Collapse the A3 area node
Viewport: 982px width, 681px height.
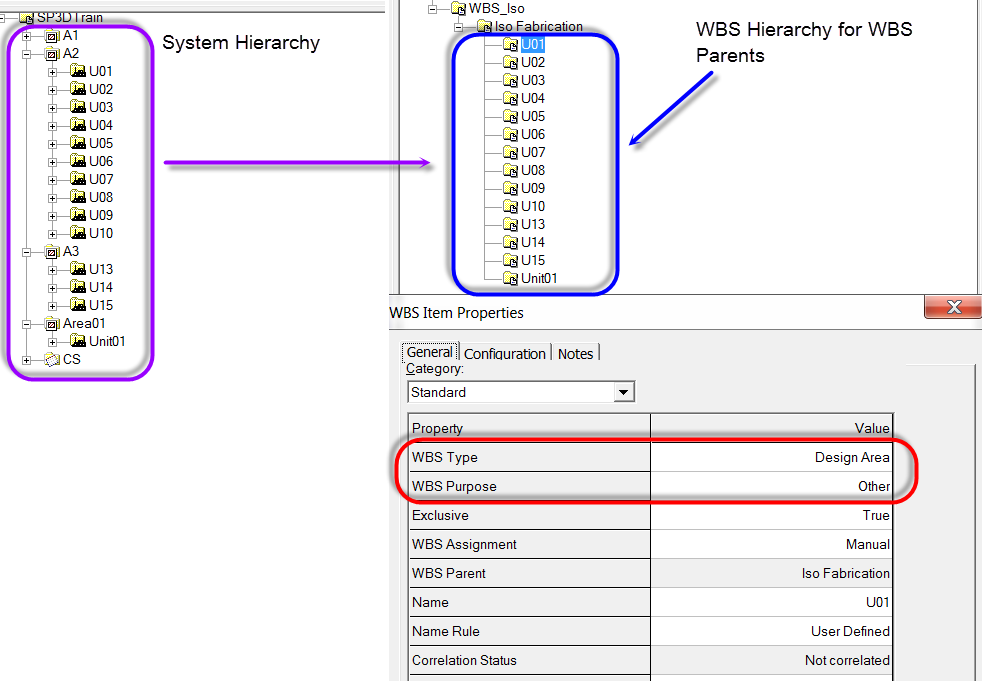tap(26, 252)
